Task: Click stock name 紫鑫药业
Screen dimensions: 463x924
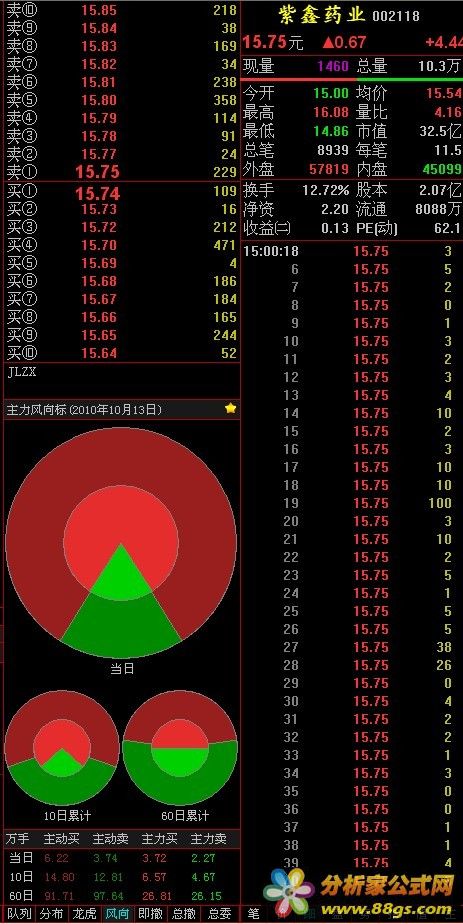Action: [322, 14]
